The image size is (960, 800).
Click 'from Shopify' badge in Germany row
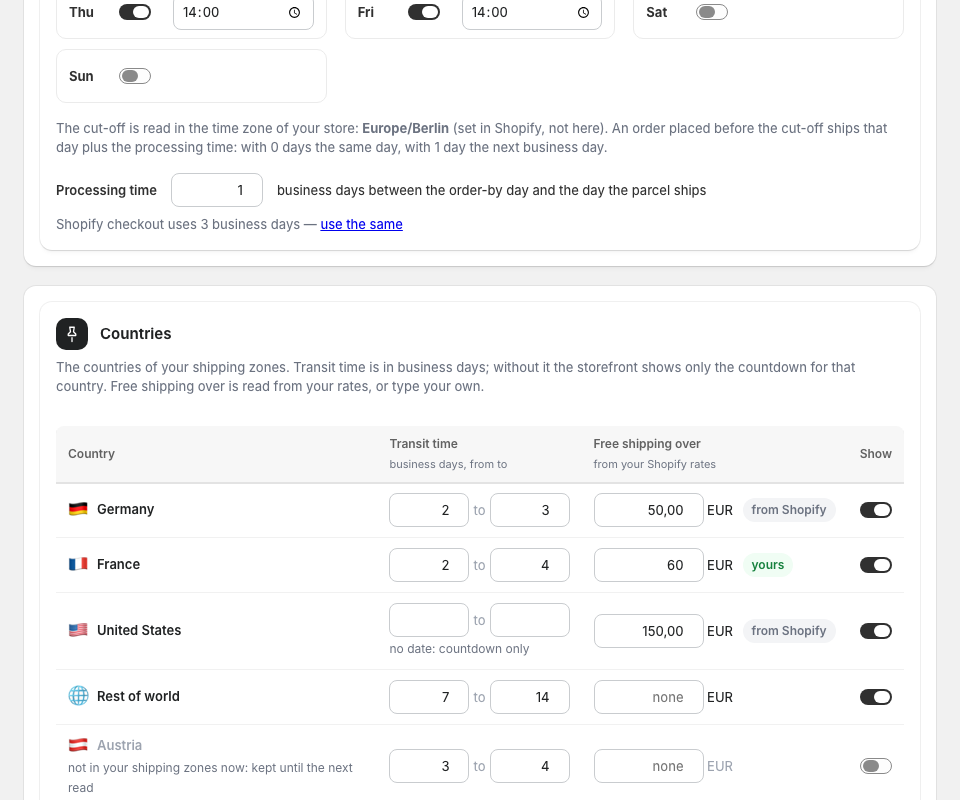pos(789,510)
